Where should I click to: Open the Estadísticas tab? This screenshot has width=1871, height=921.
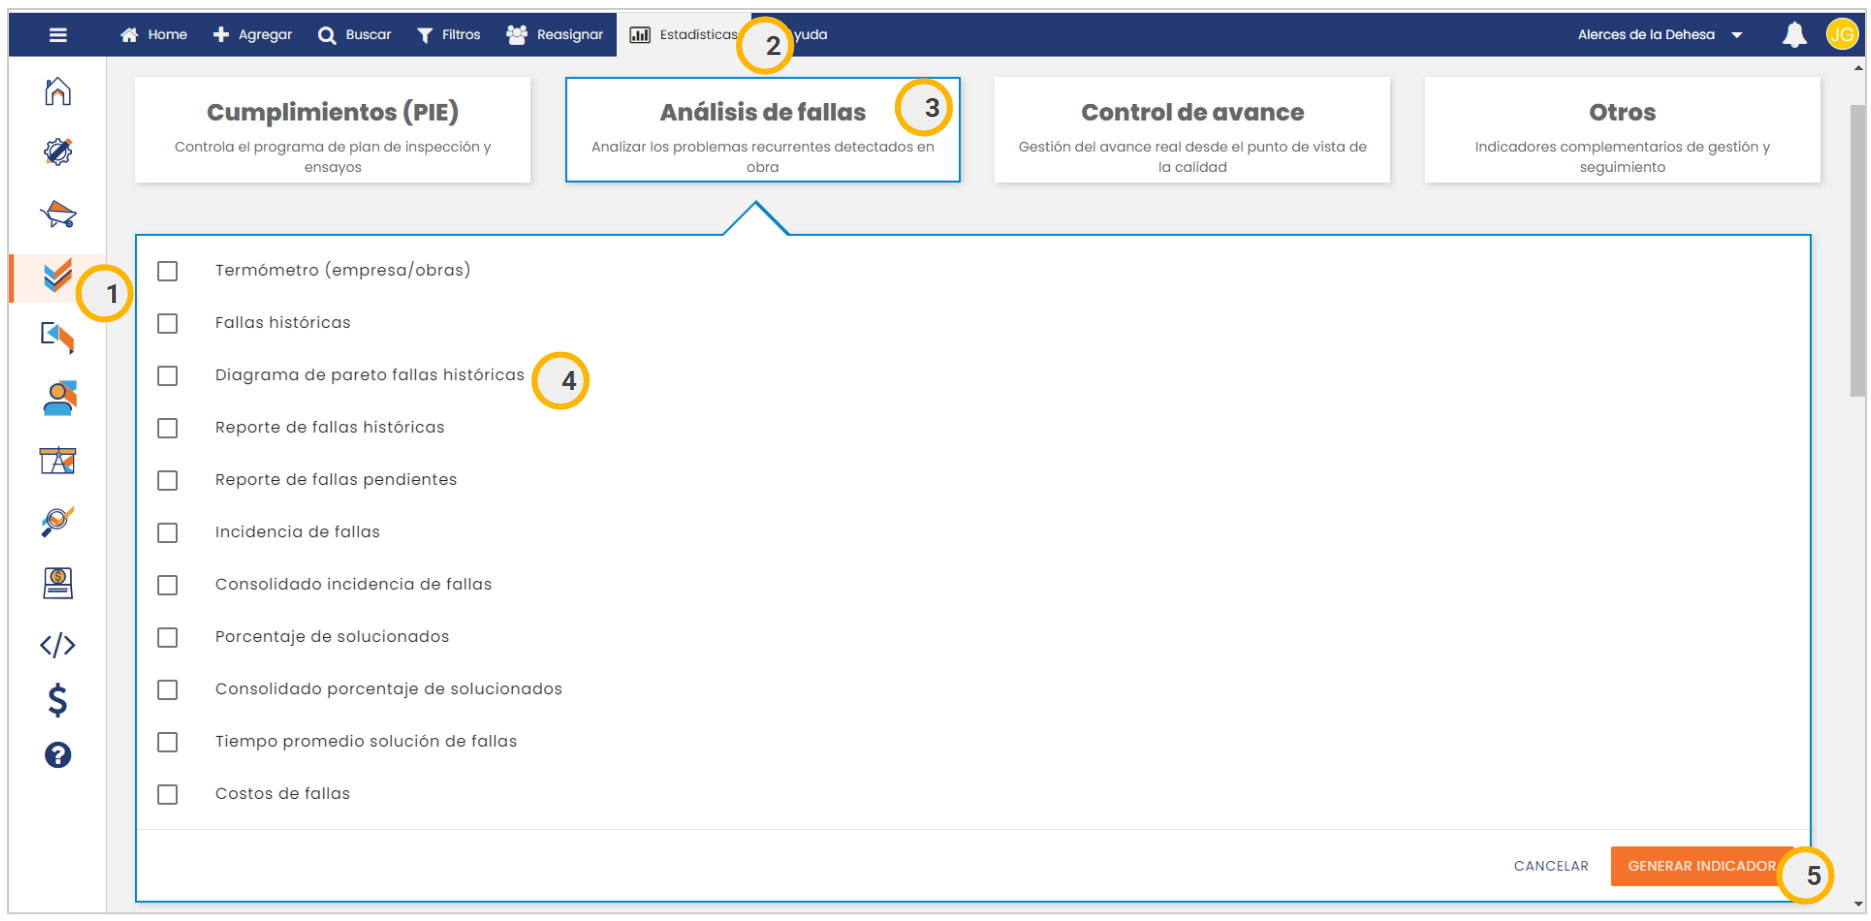[683, 35]
